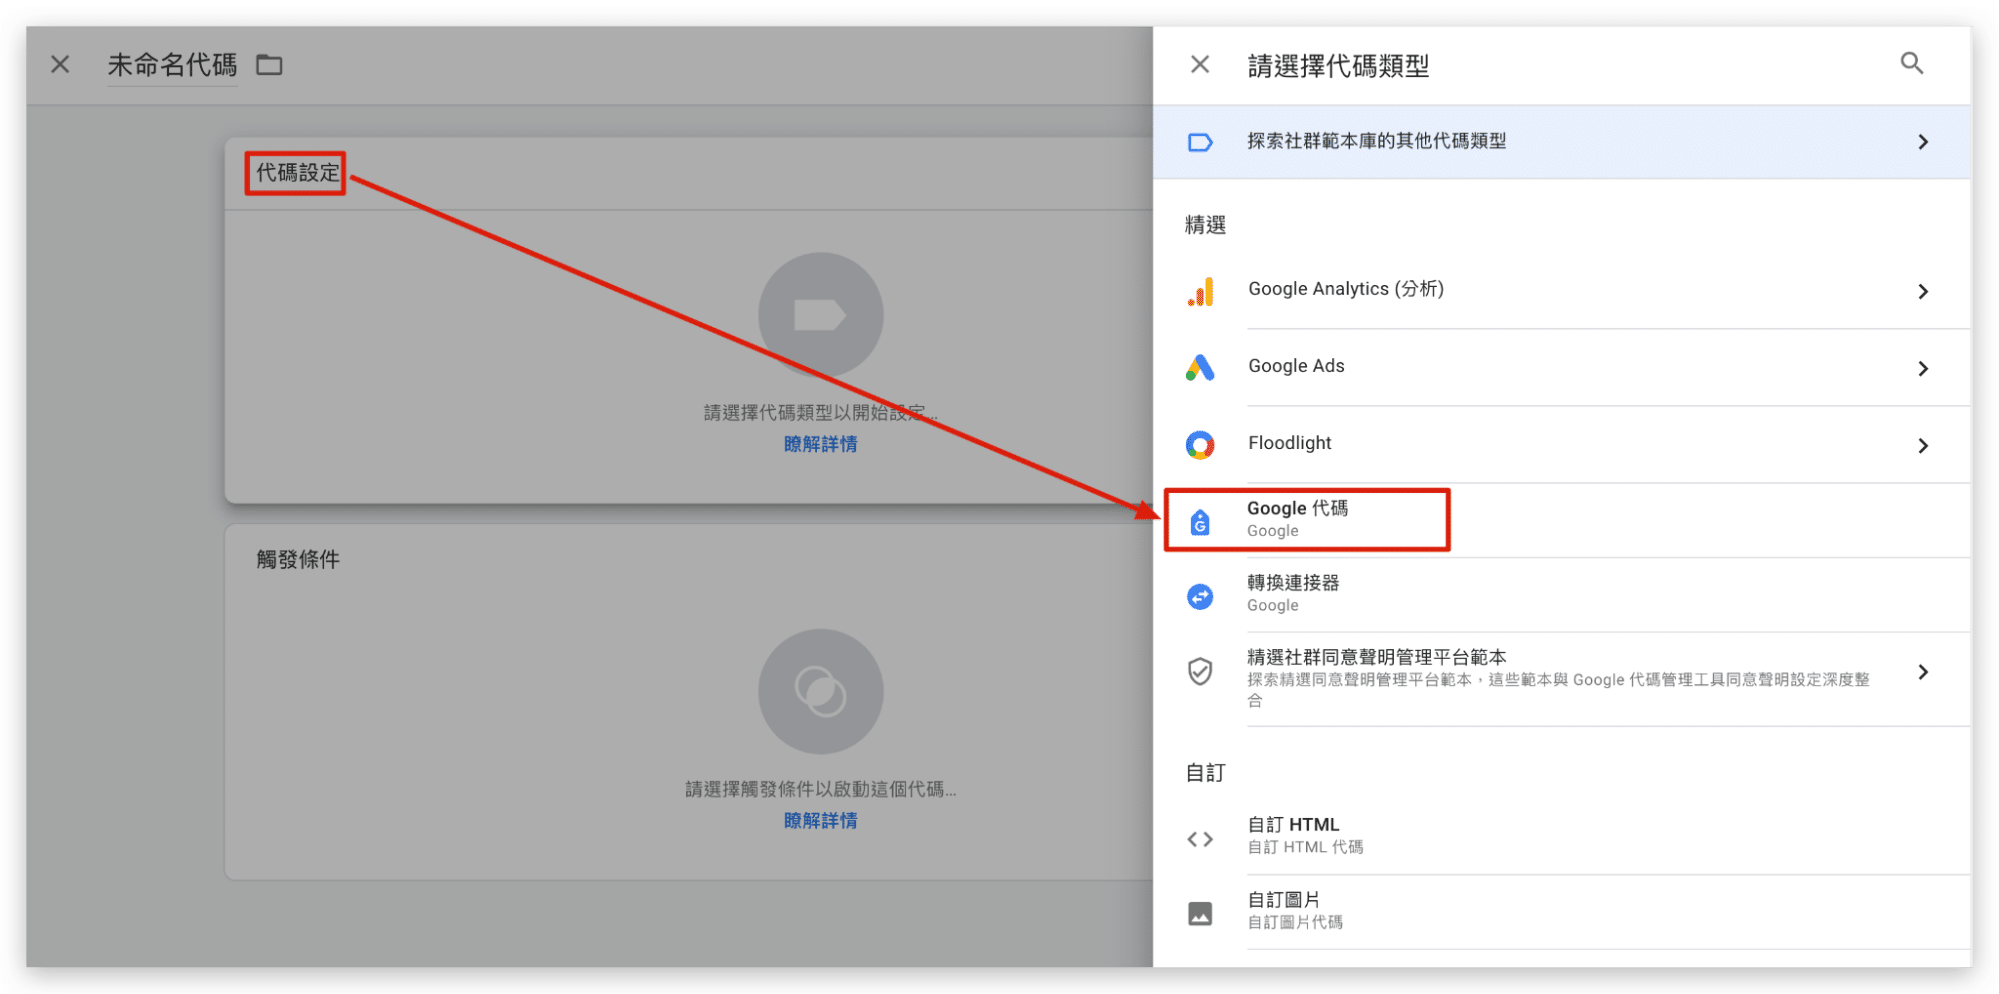Expand the Google Analytics (分析) chevron
The width and height of the screenshot is (1999, 994).
coord(1922,291)
